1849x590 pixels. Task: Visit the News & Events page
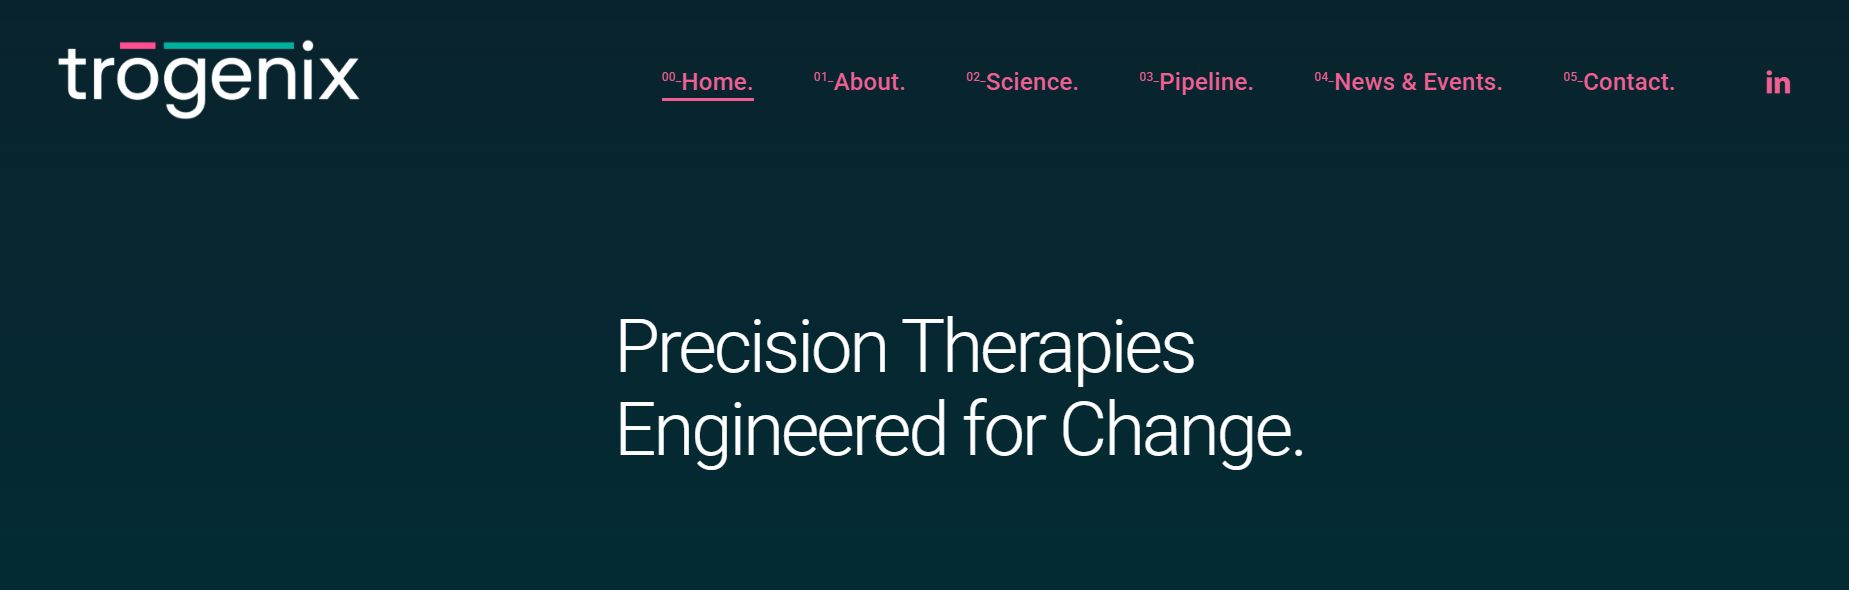pyautogui.click(x=1418, y=82)
